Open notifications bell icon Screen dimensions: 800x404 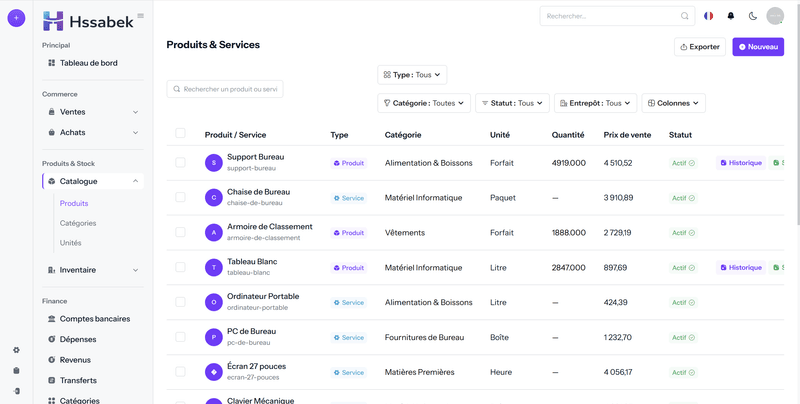[731, 16]
